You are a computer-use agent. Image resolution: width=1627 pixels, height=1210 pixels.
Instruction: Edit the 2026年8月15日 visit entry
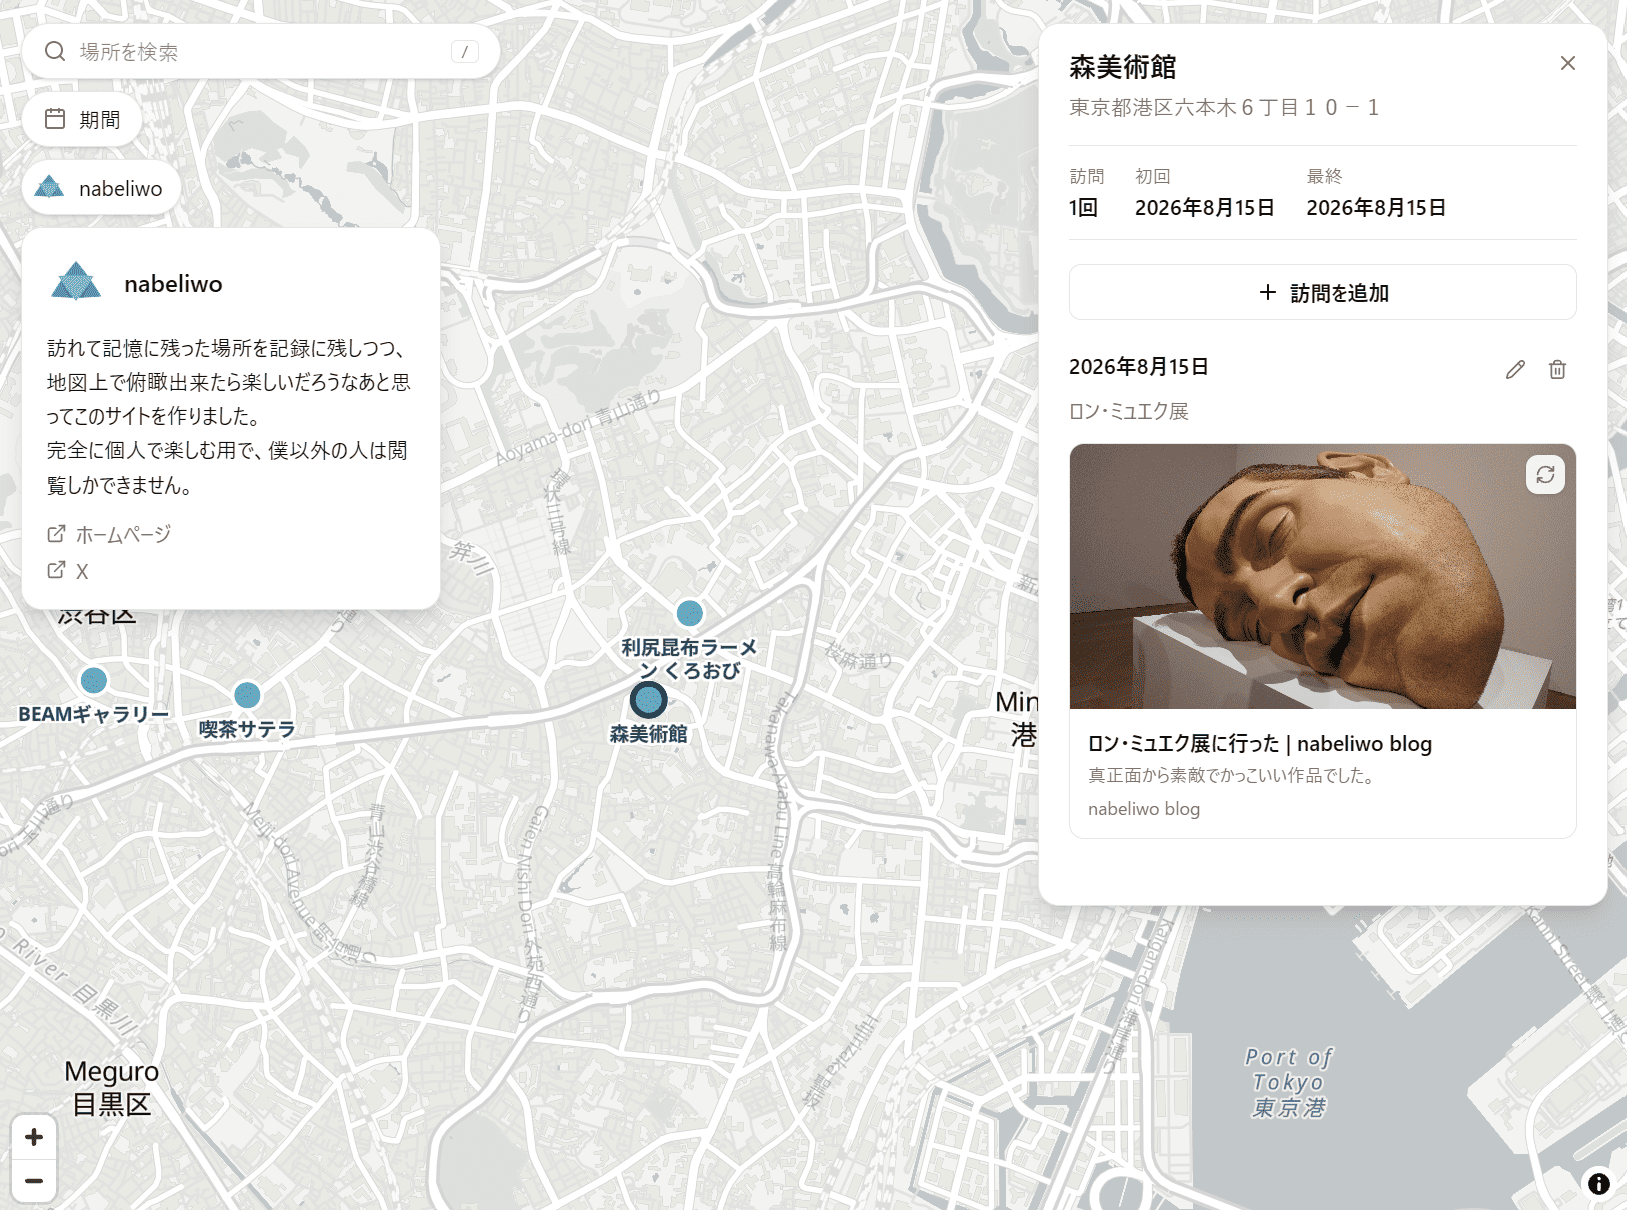(x=1515, y=369)
